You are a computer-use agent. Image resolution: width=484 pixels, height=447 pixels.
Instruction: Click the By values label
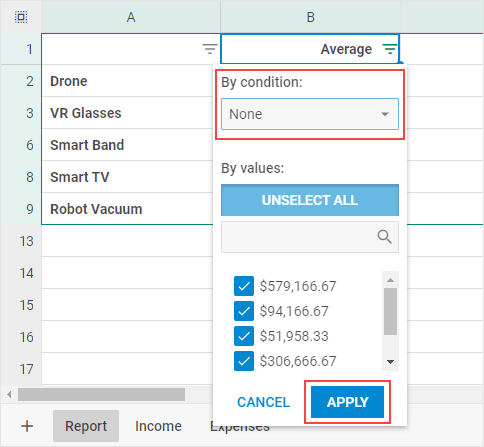coord(253,168)
